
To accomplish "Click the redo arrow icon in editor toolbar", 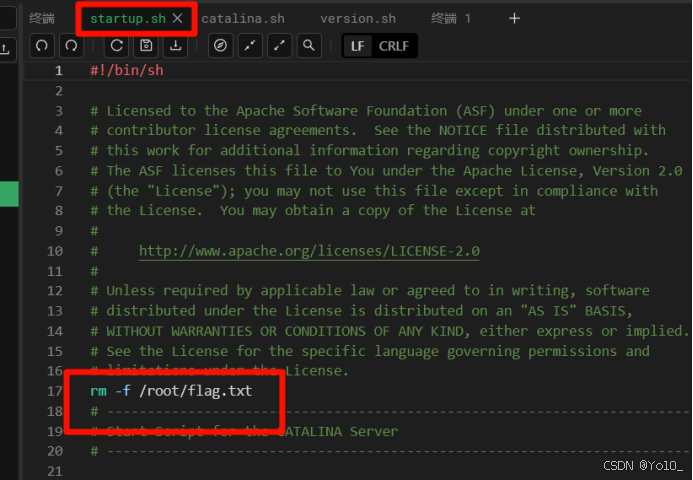I will (x=71, y=46).
